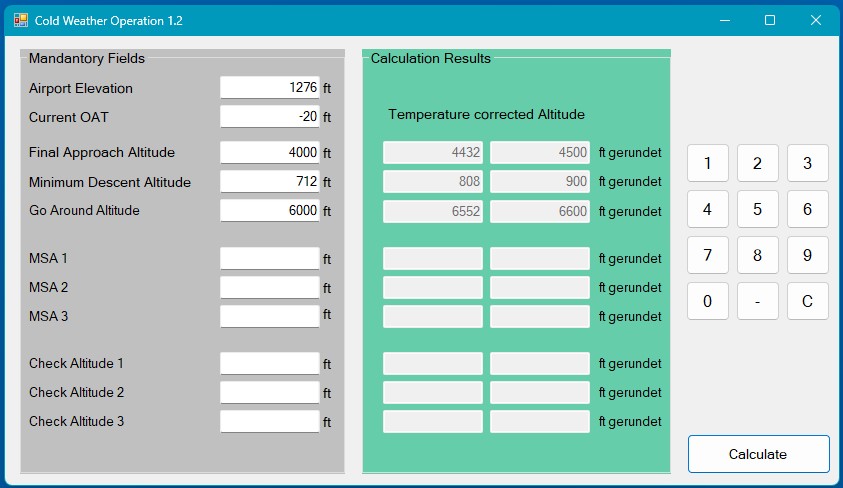Click the Check Altitude 1 input field
843x488 pixels.
pos(269,364)
